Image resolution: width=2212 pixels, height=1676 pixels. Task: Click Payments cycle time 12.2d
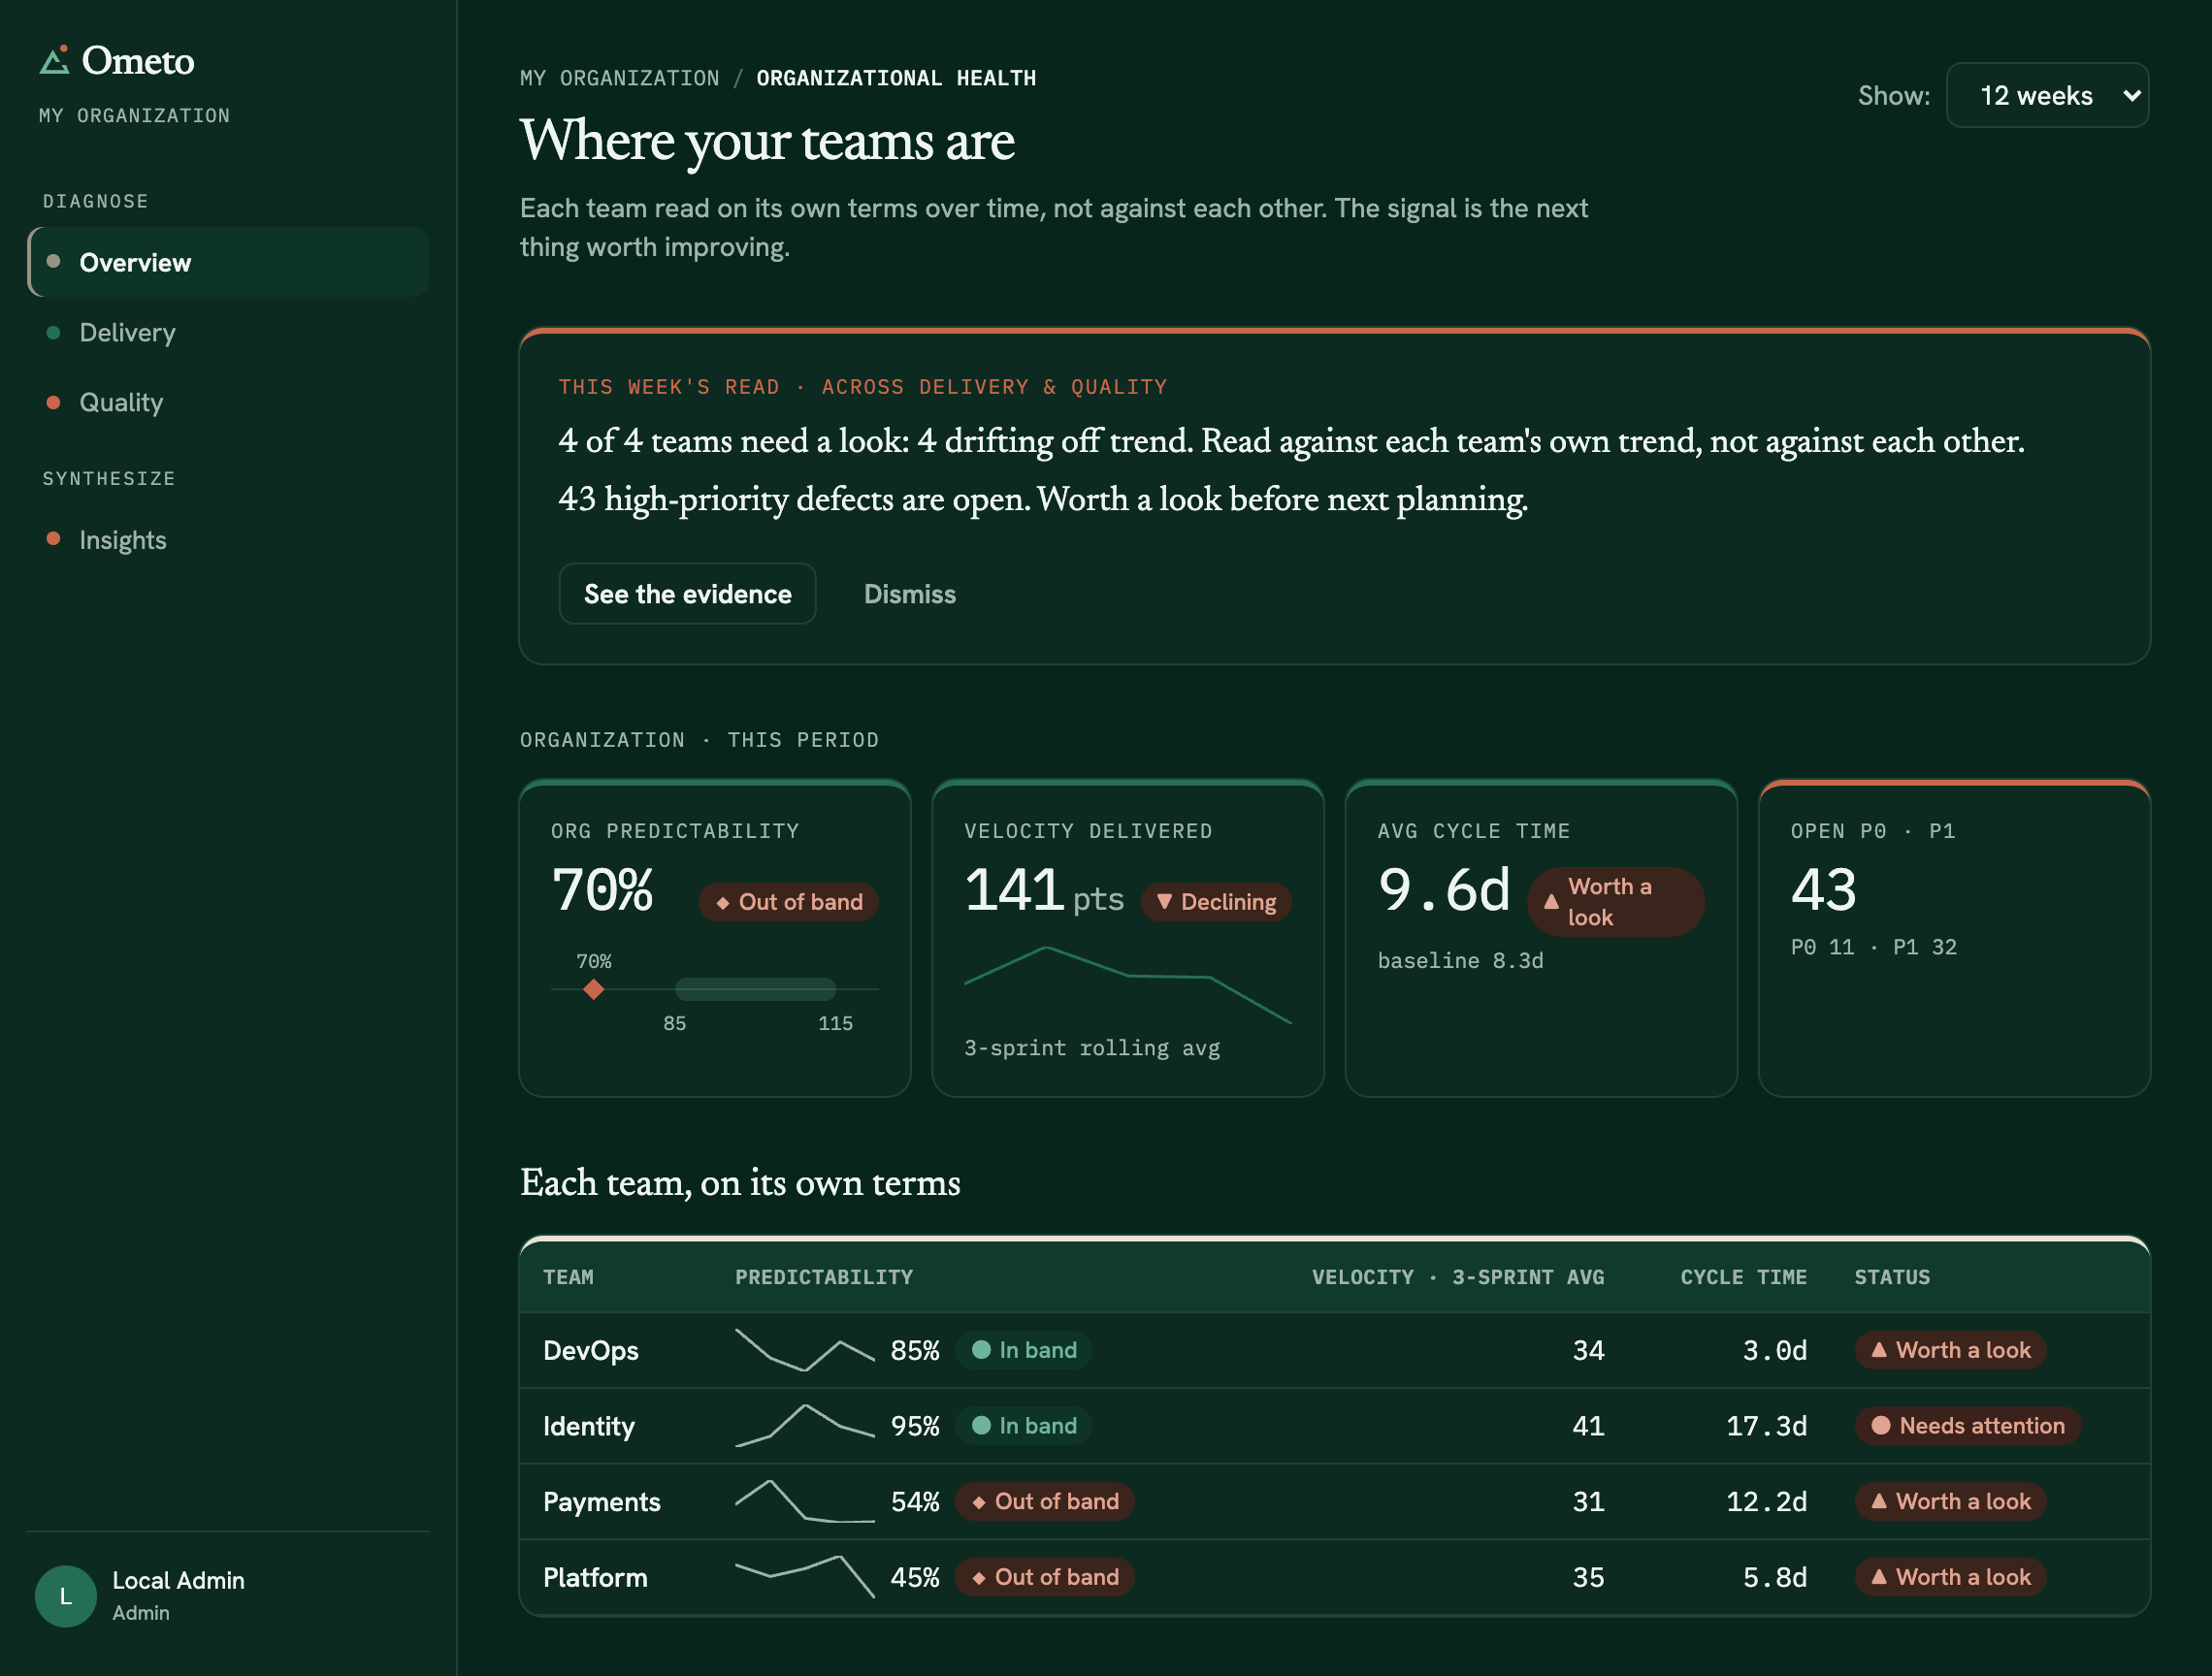click(1766, 1501)
